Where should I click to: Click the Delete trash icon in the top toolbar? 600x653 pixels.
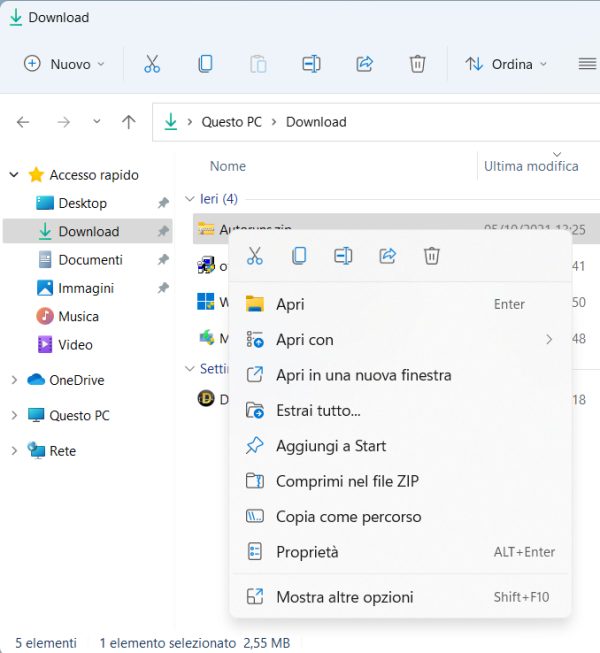(x=417, y=64)
